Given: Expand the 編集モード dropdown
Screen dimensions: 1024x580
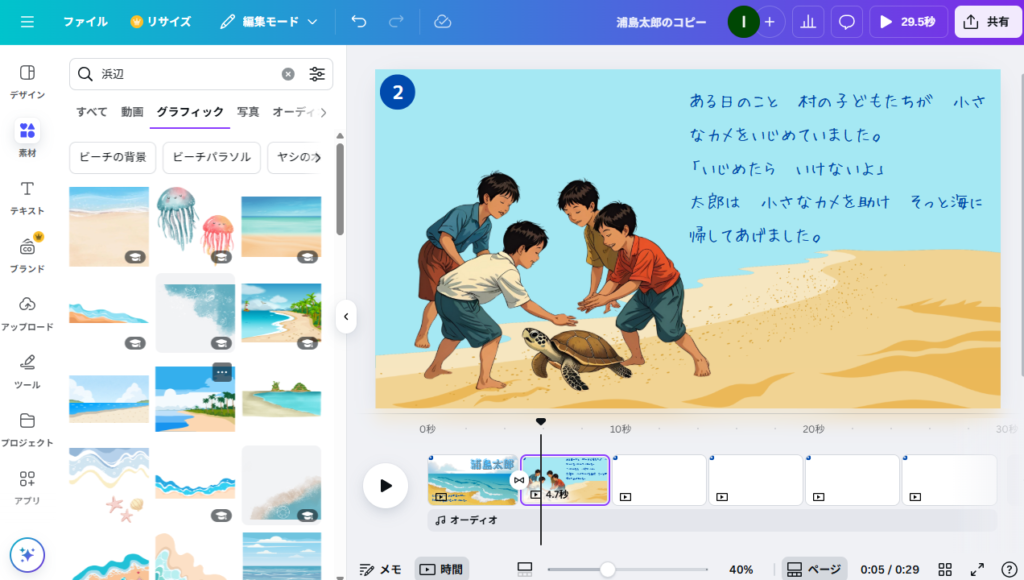Looking at the screenshot, I should click(268, 22).
